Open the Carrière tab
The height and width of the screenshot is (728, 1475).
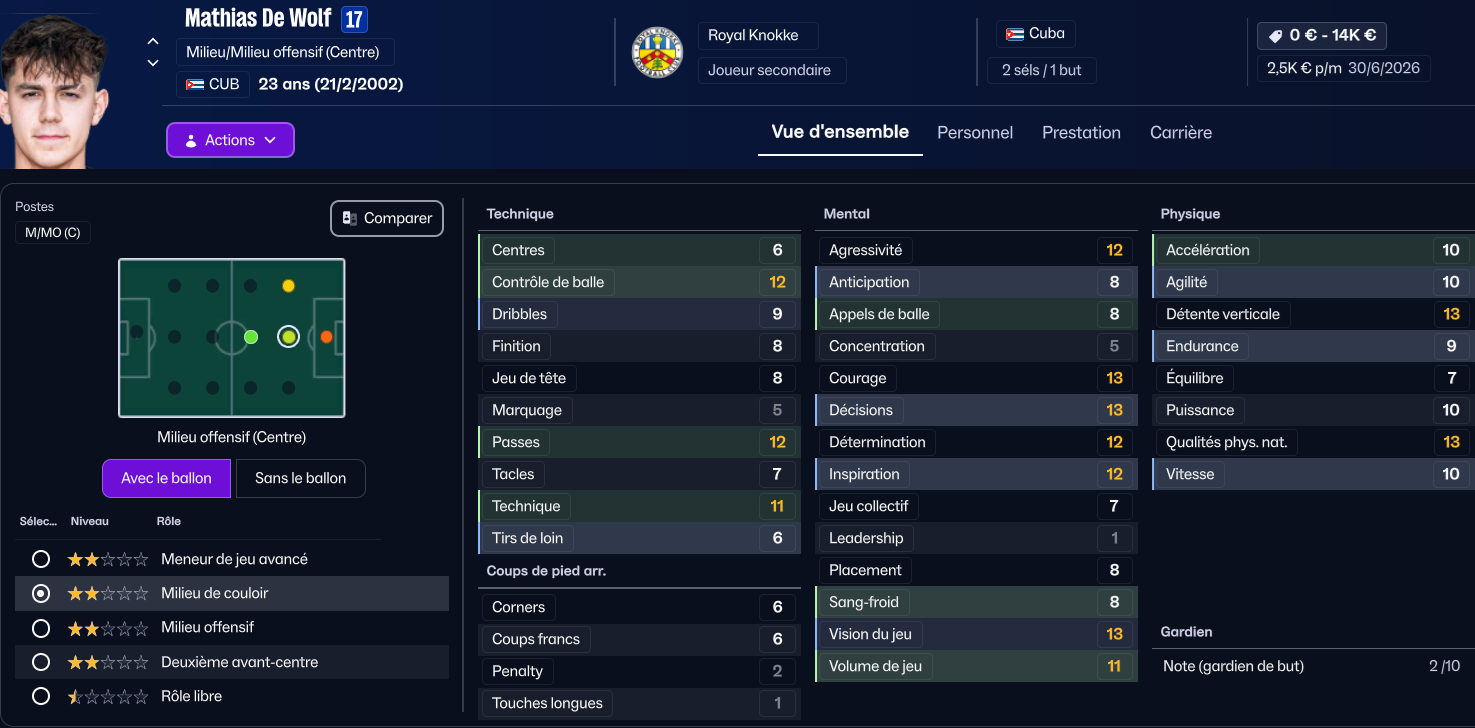click(x=1181, y=132)
